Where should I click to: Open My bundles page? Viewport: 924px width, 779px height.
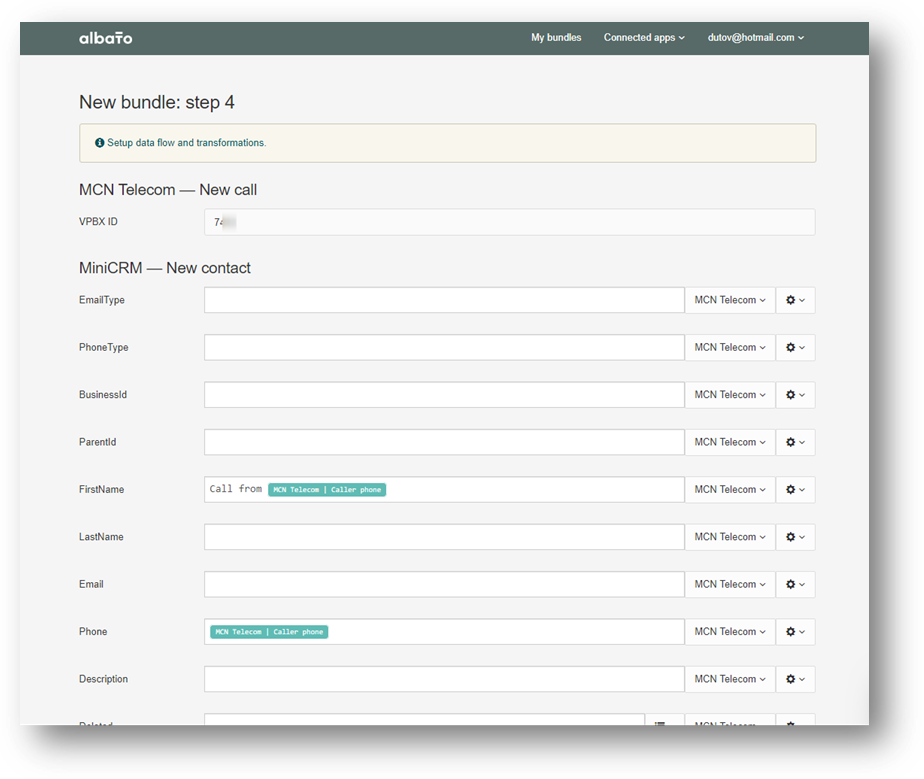pos(556,37)
